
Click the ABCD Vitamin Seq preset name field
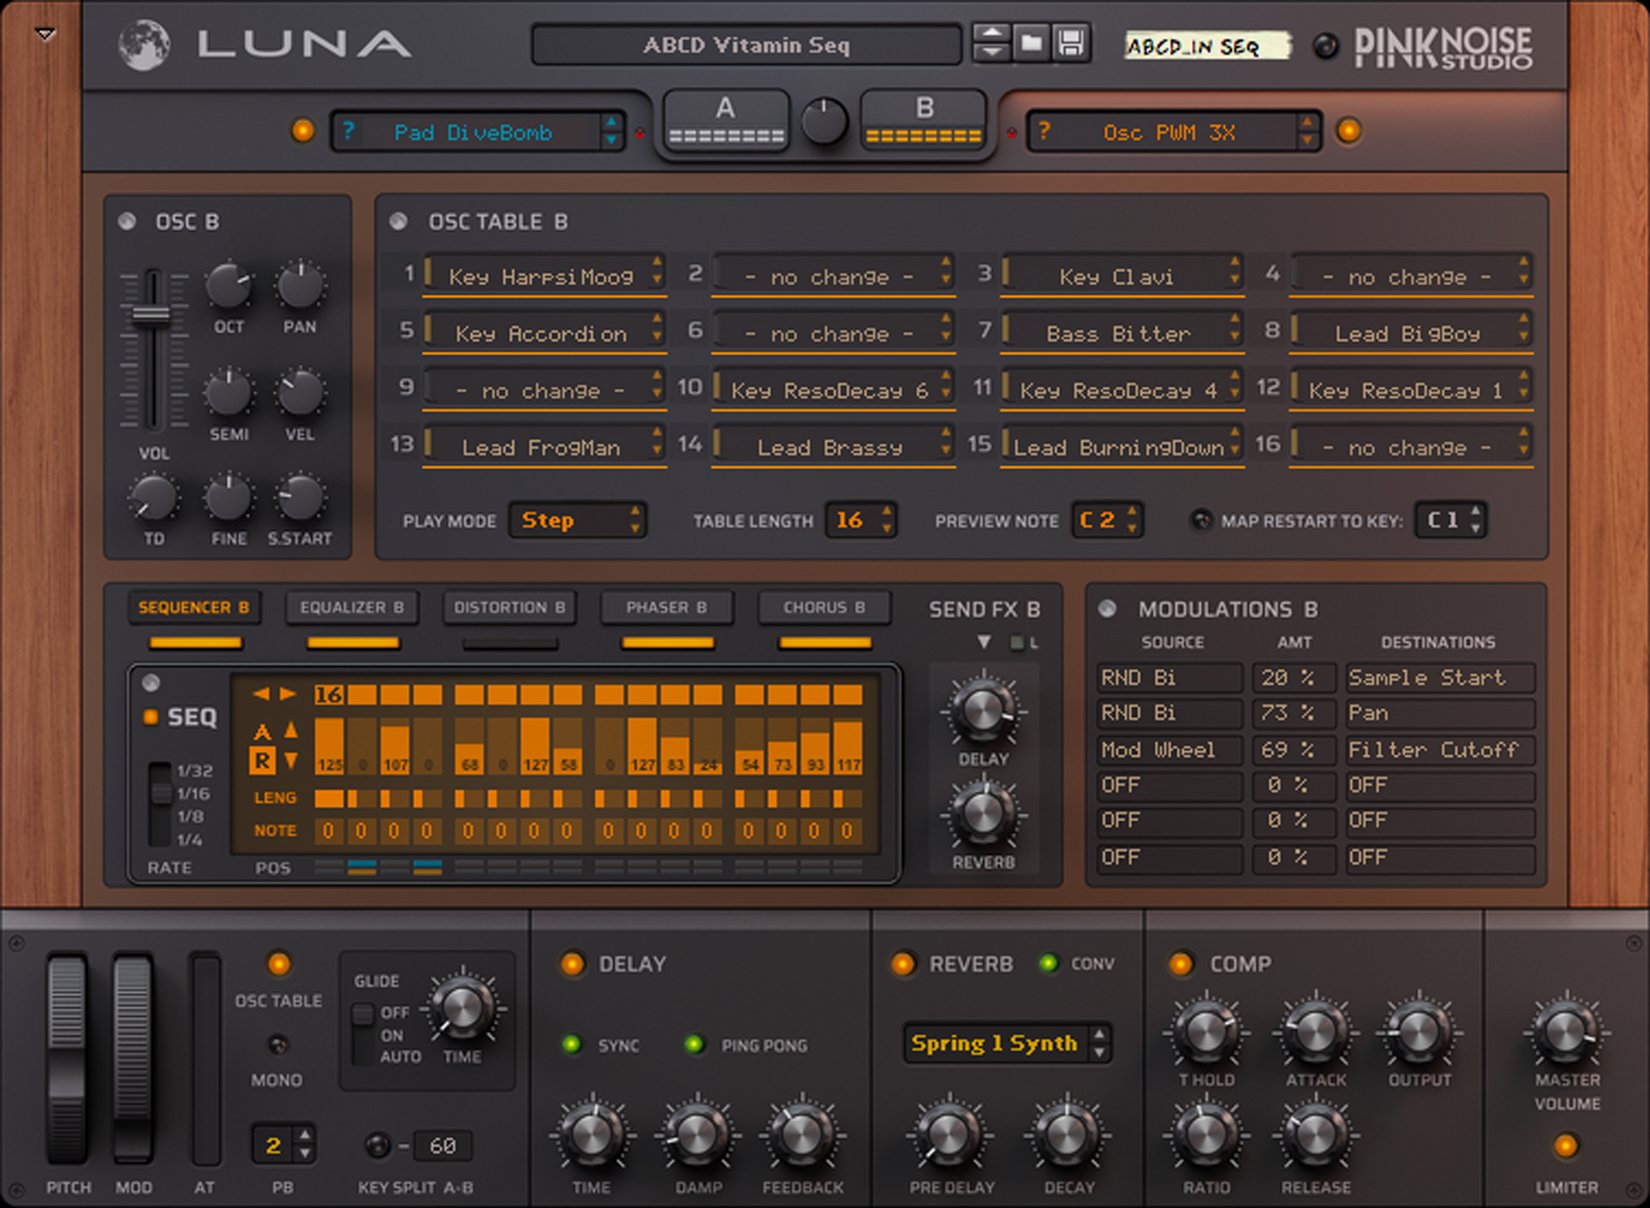point(748,43)
